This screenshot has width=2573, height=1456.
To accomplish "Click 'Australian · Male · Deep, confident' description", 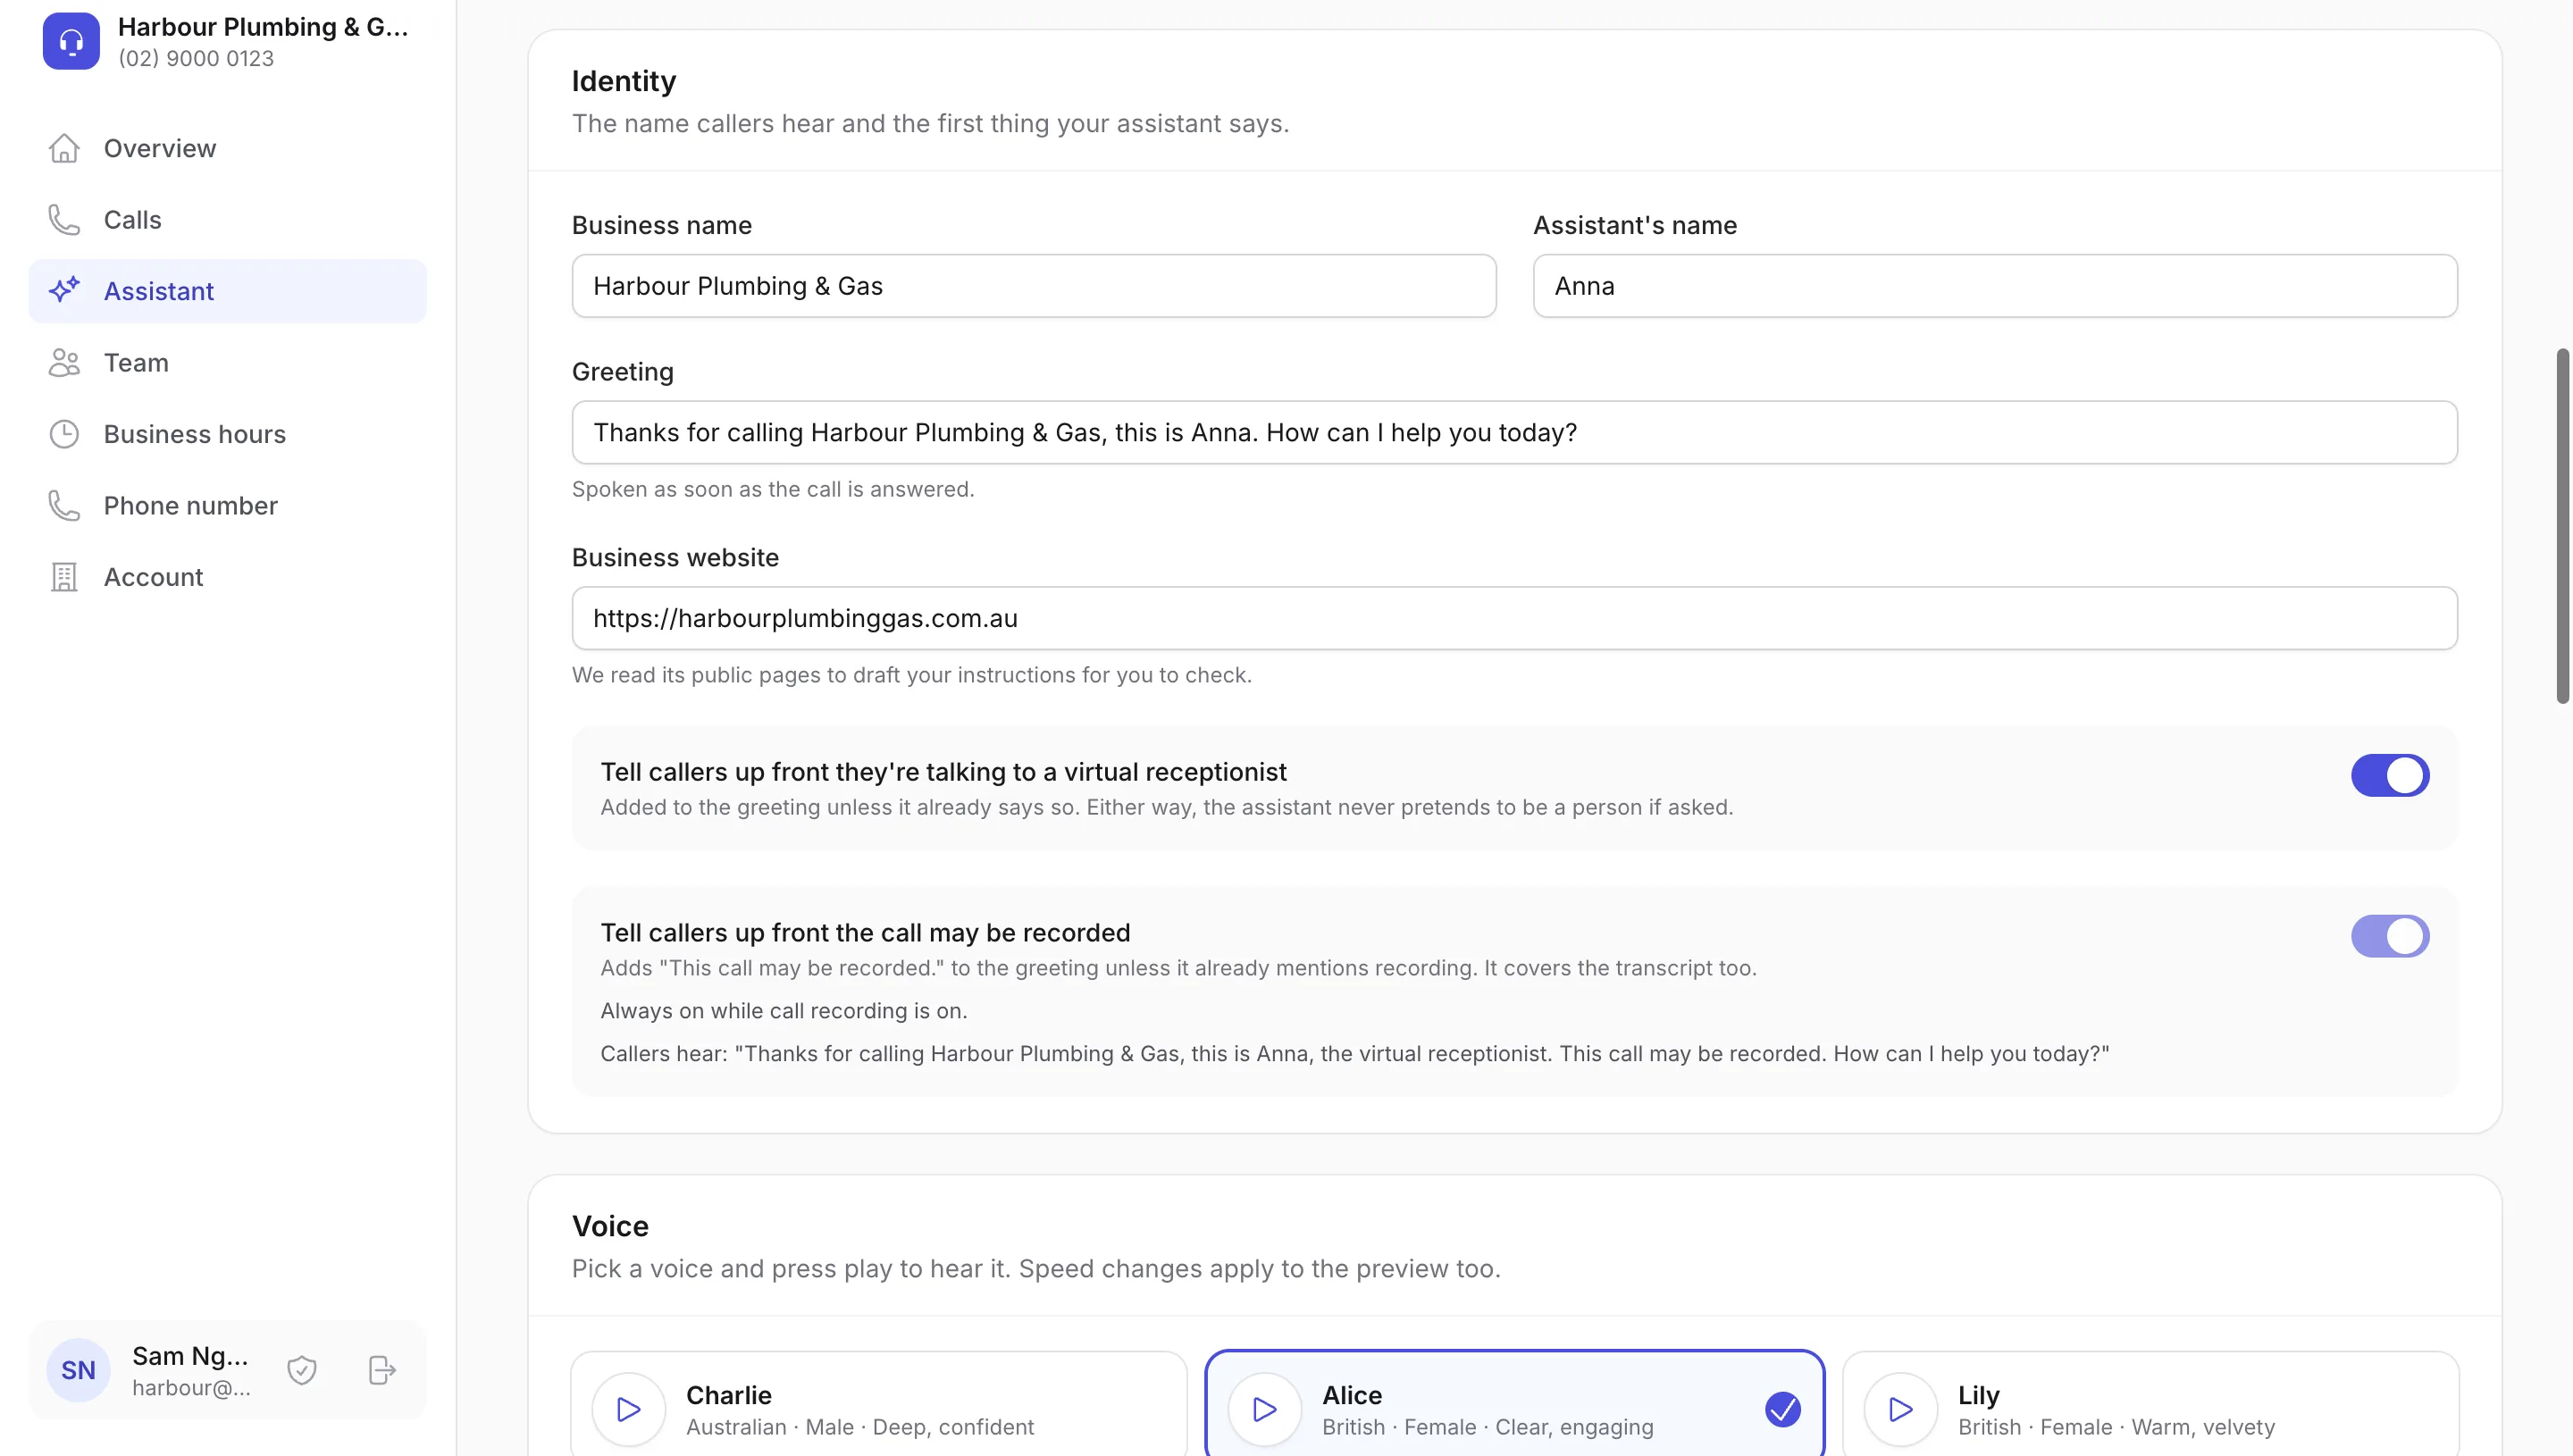I will [x=860, y=1428].
